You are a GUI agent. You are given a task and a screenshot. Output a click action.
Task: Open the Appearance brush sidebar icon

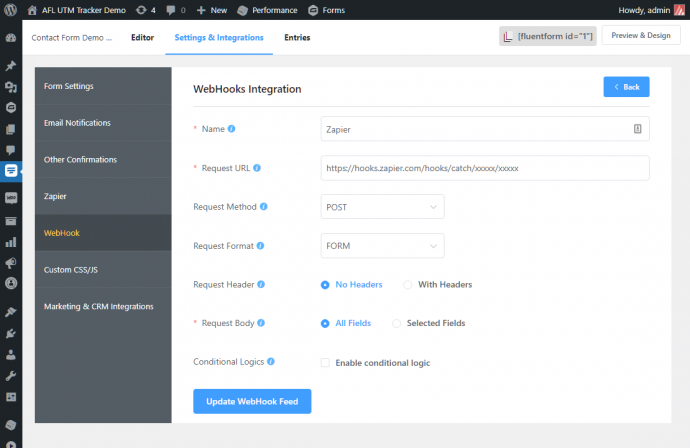tap(11, 312)
